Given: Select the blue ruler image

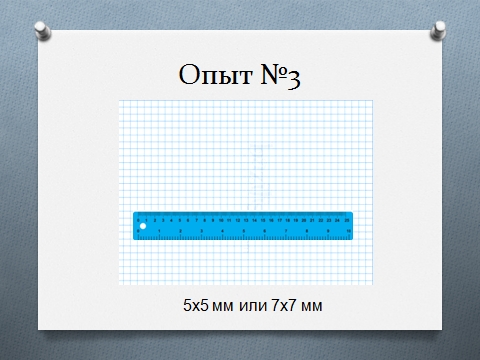Looking at the screenshot, I should pyautogui.click(x=243, y=226).
